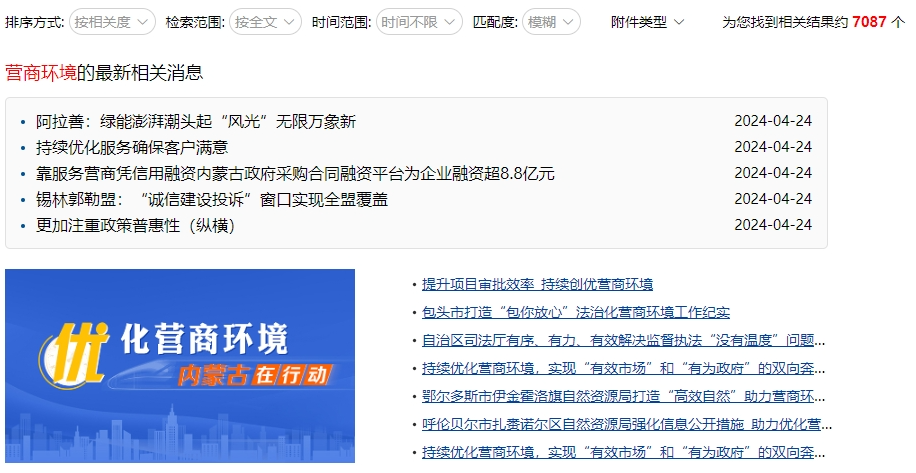
Task: Open 锡林郭勒盟 诚信建设投诉 news item
Action: pos(212,199)
